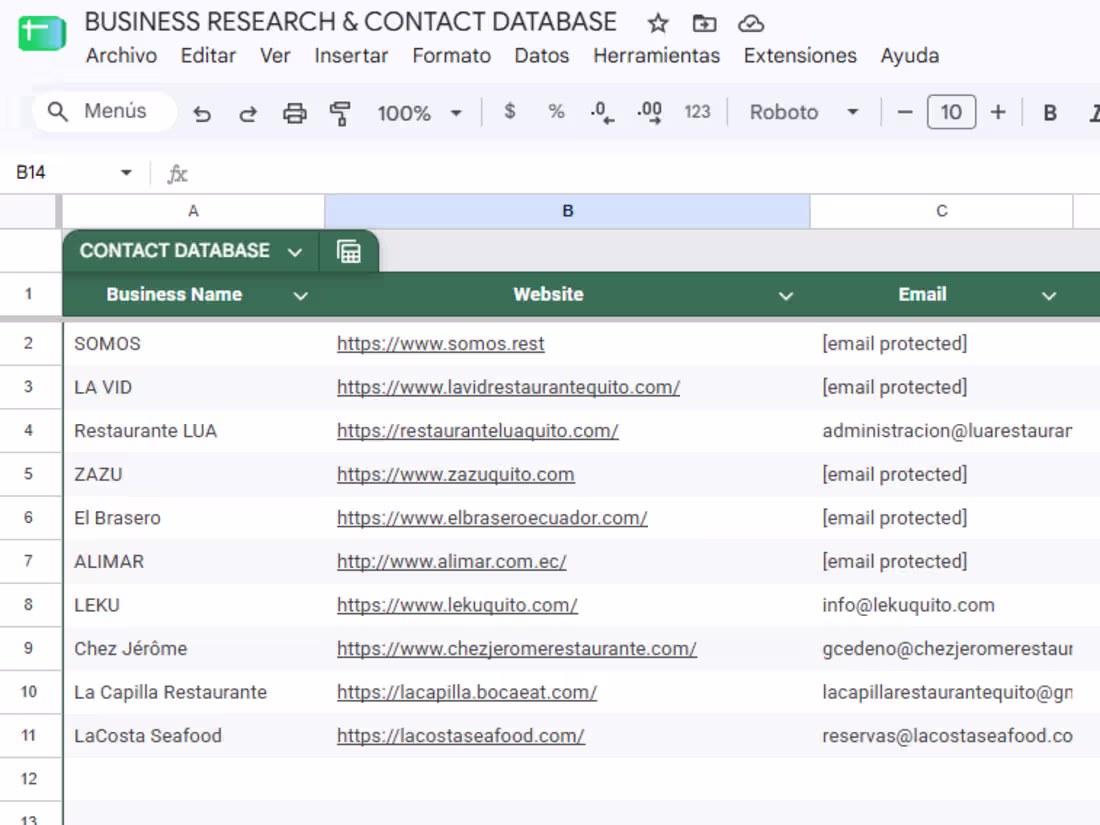Open more number formats (123)
Viewport: 1100px width, 825px height.
pos(697,112)
